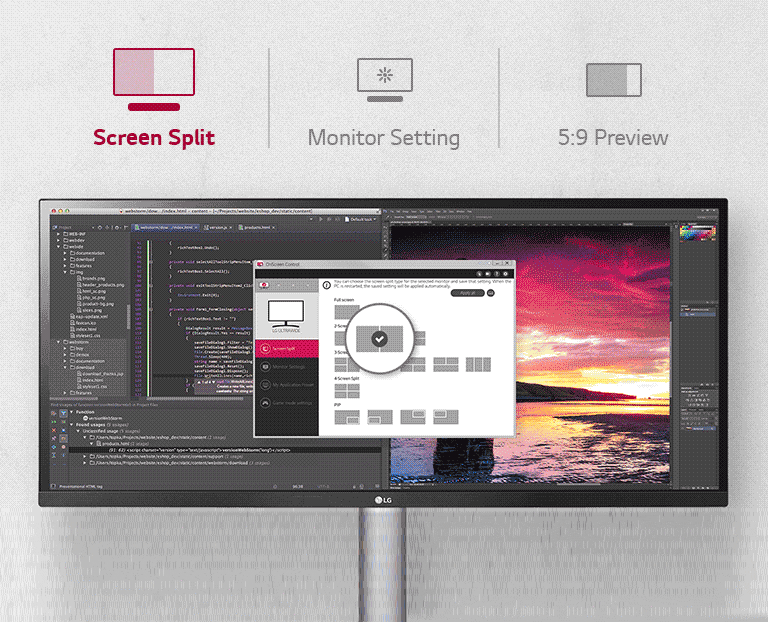Select Screen Split in OnScreen Control sidebar

coord(287,348)
